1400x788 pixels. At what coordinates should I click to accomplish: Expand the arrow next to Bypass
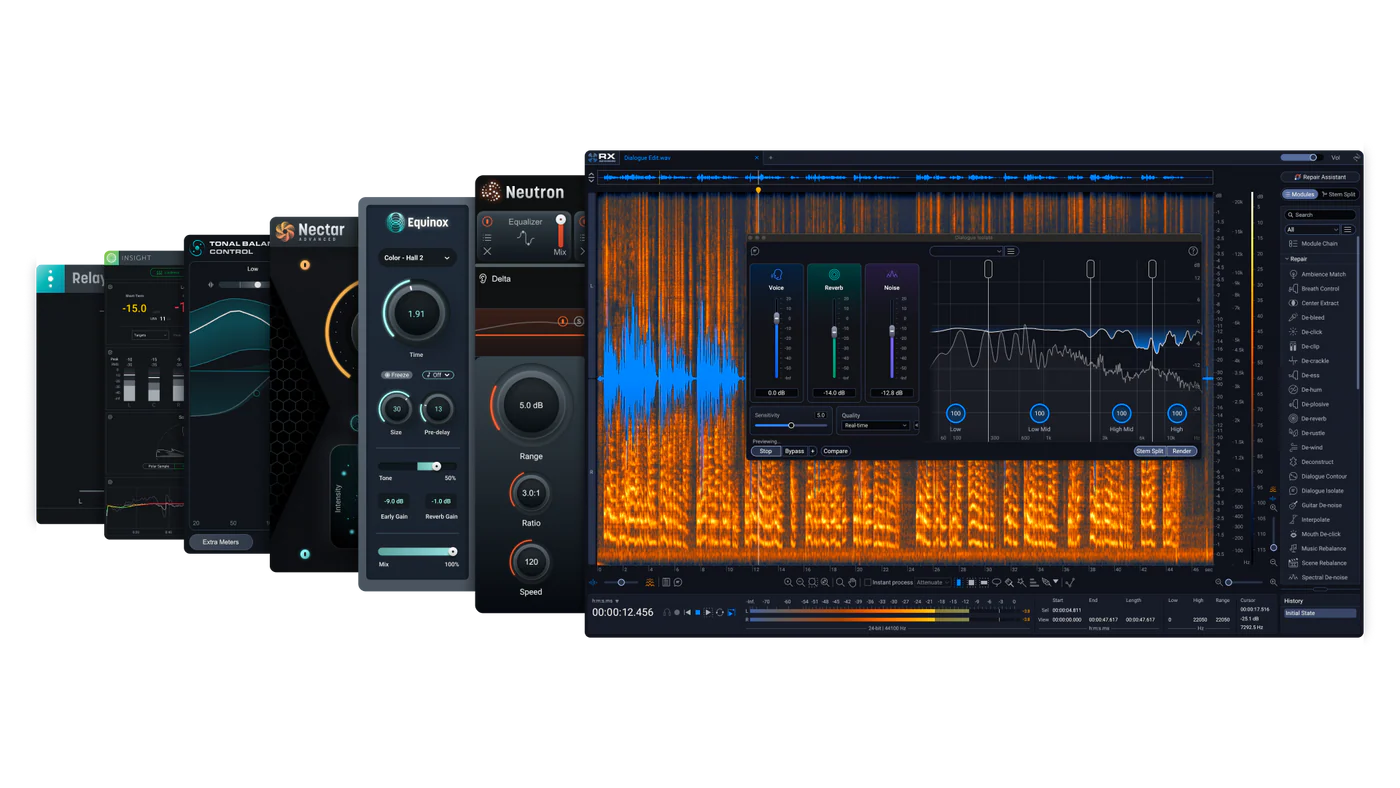point(813,451)
